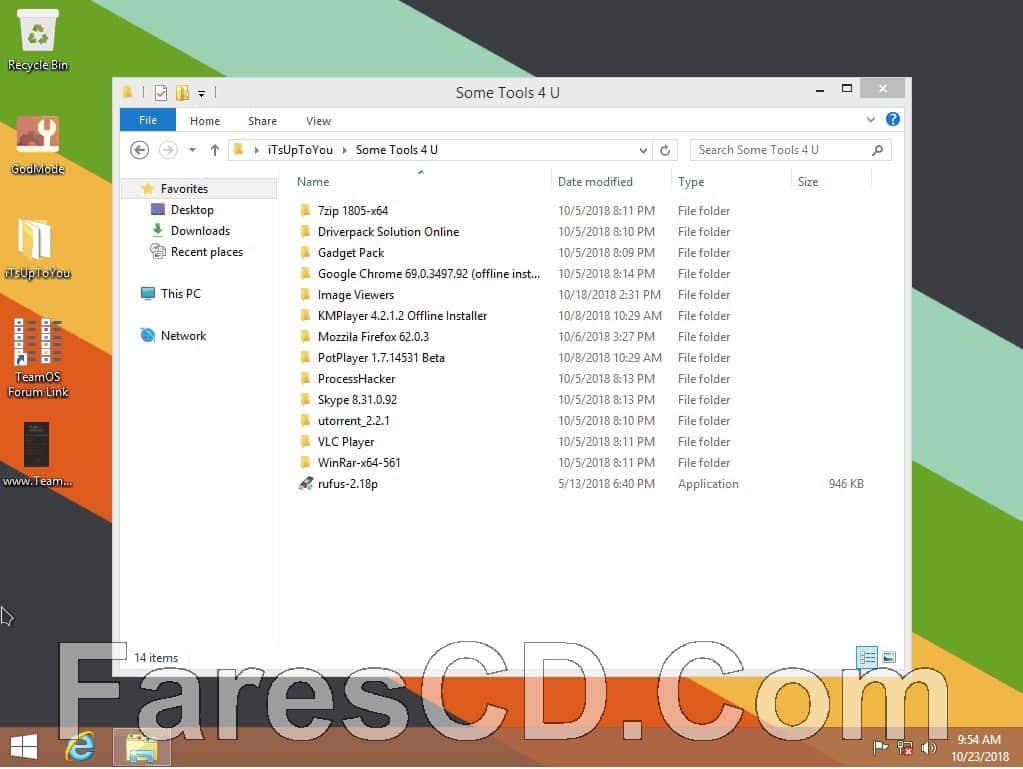Expand the breadcrumb arrow before iTsUpToYou
Image resolution: width=1023 pixels, height=769 pixels.
[x=256, y=150]
